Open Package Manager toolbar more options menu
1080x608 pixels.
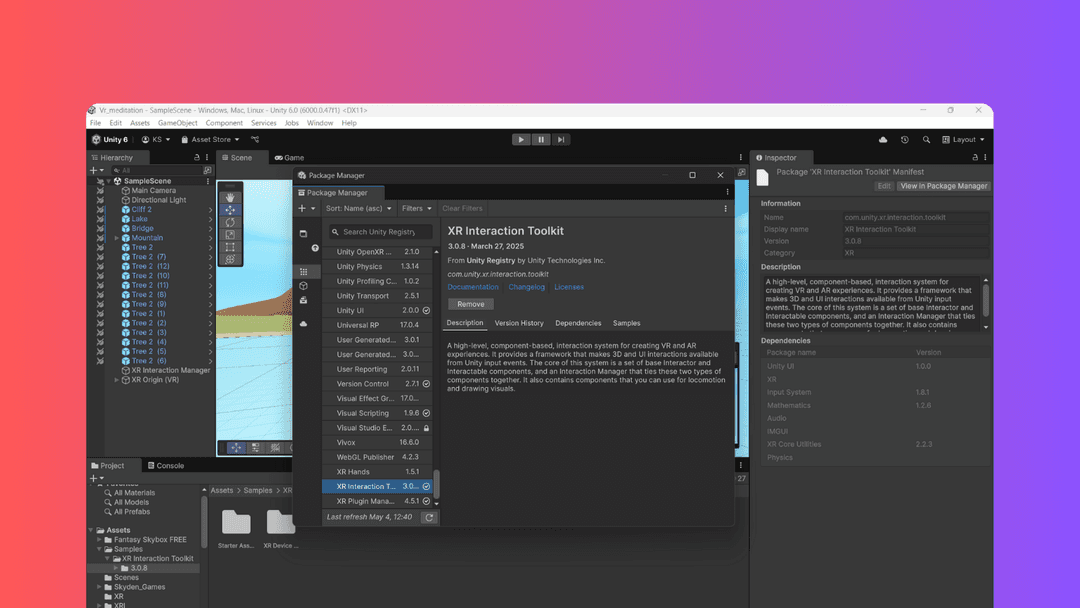pyautogui.click(x=725, y=209)
